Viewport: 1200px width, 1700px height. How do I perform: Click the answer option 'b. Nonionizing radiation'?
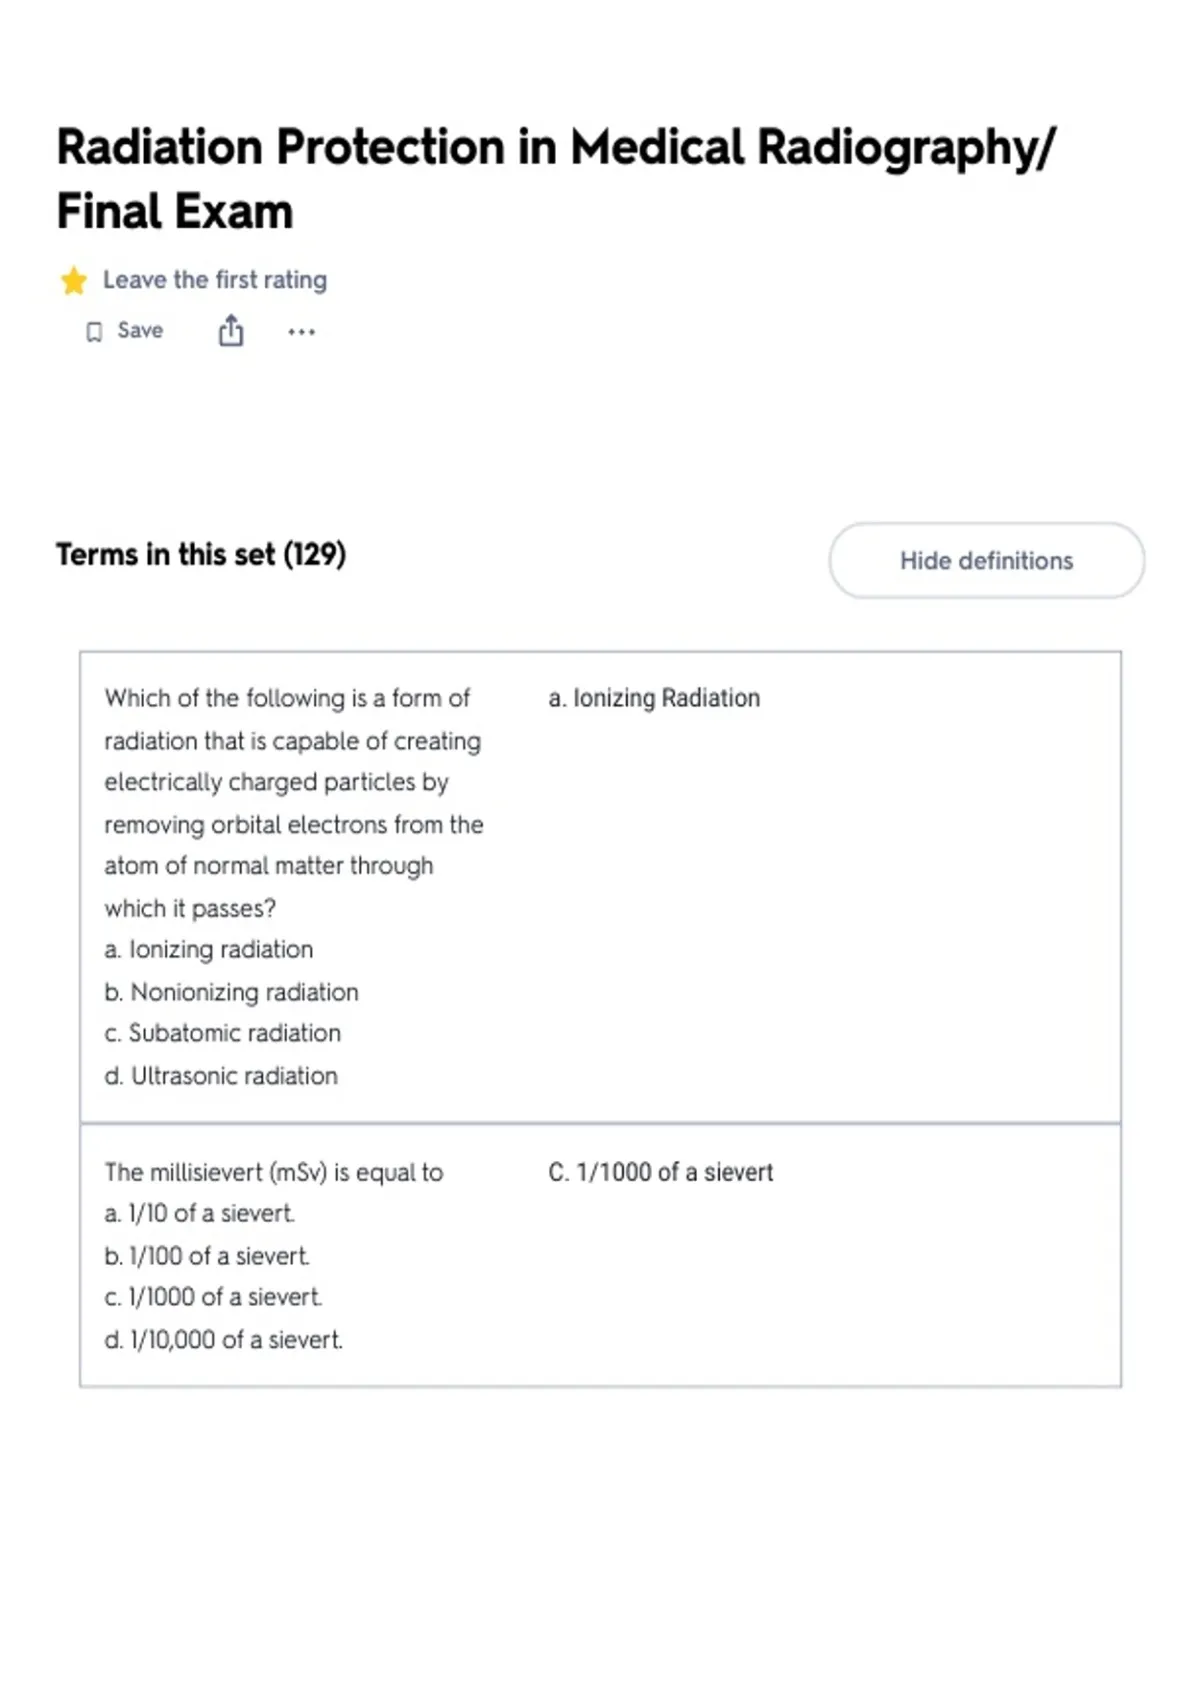click(231, 992)
